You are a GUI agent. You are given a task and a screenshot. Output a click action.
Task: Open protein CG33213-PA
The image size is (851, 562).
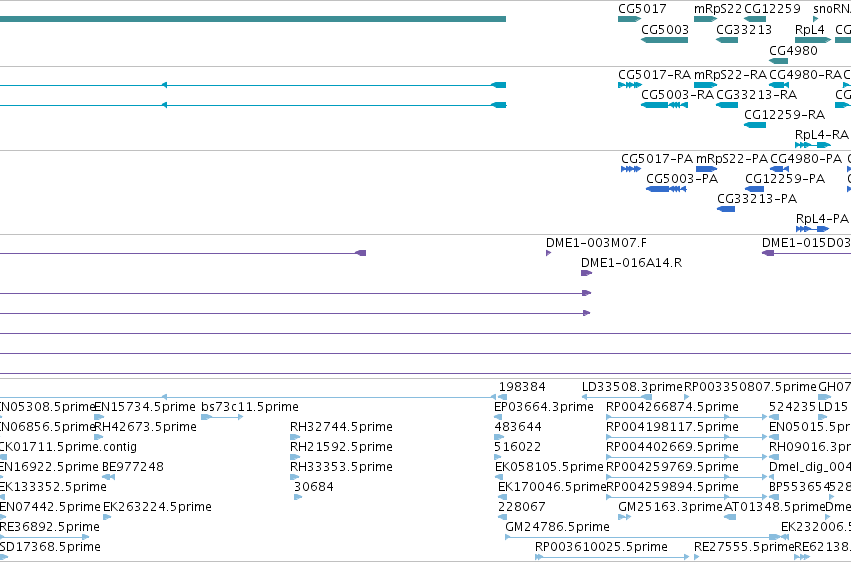[757, 199]
